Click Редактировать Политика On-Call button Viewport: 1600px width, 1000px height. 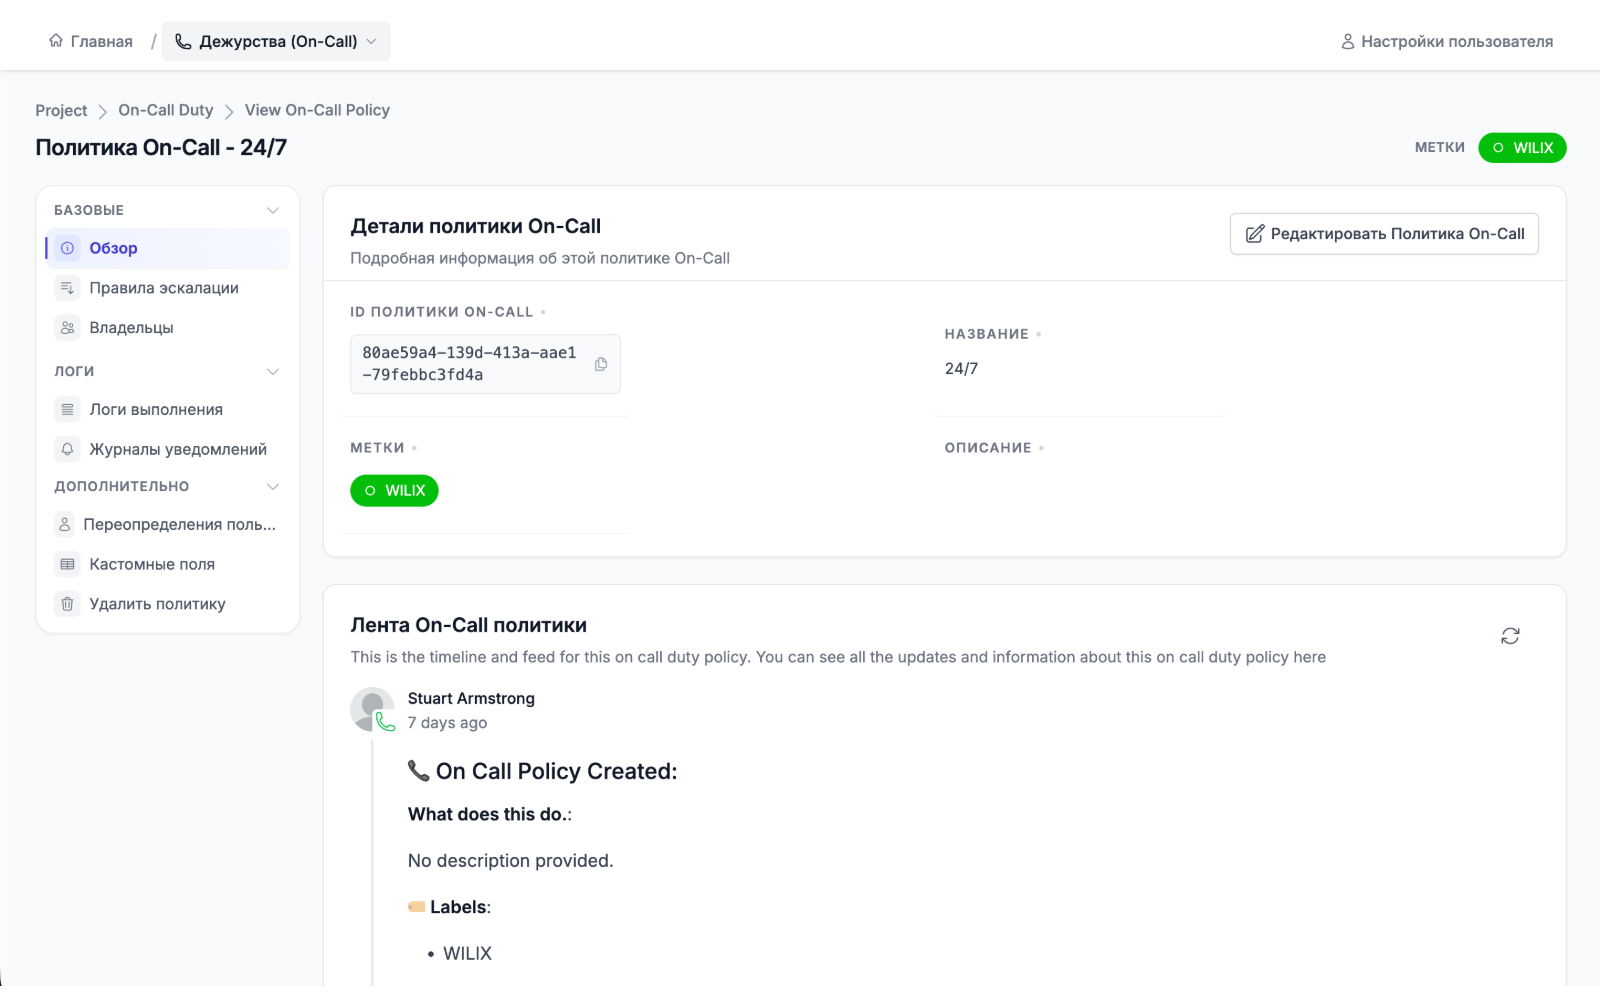[x=1384, y=234]
